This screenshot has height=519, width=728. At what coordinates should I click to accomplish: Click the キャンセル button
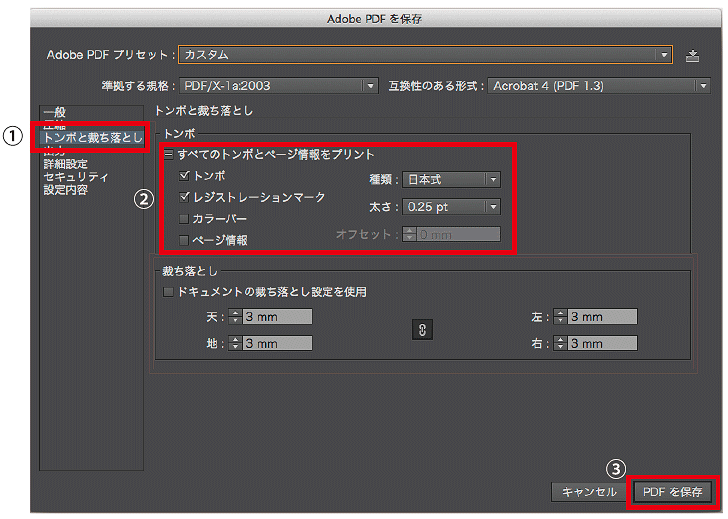[589, 492]
